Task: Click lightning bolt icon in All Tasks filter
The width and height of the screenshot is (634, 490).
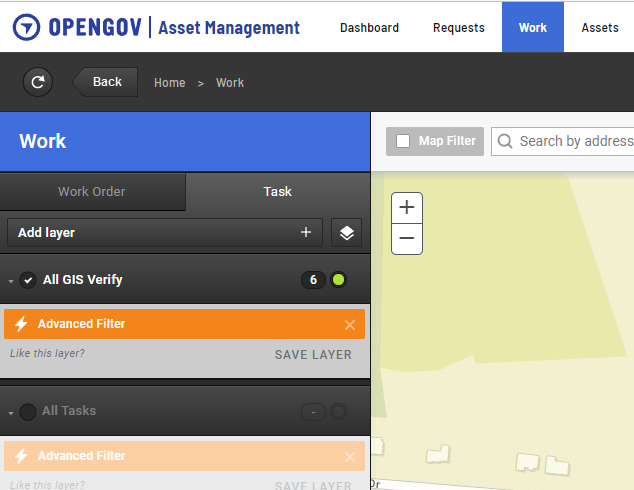Action: point(21,456)
